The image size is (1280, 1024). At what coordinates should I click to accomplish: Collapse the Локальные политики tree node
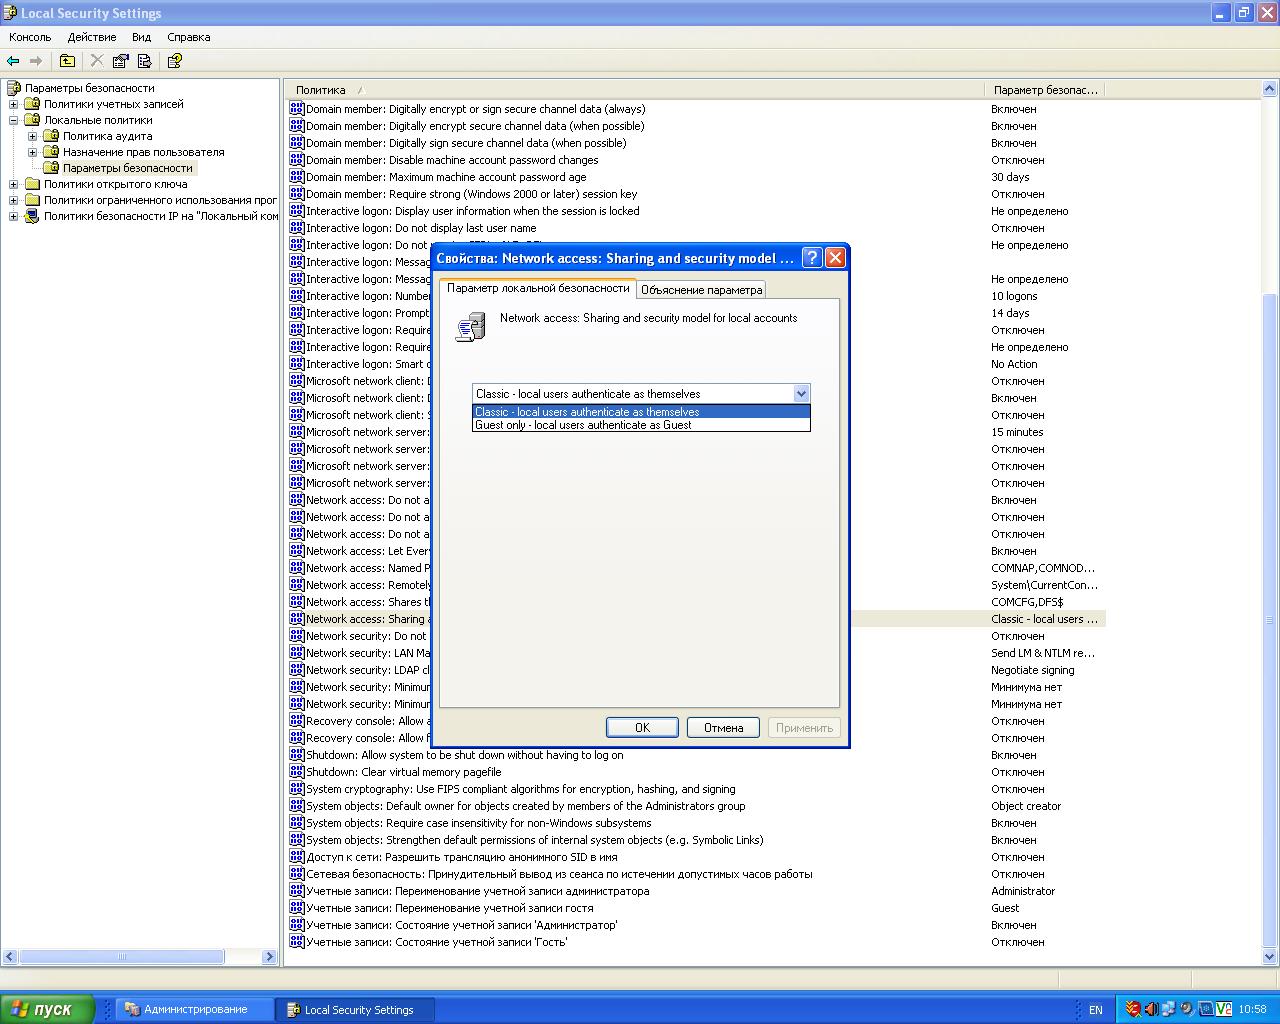pyautogui.click(x=14, y=120)
